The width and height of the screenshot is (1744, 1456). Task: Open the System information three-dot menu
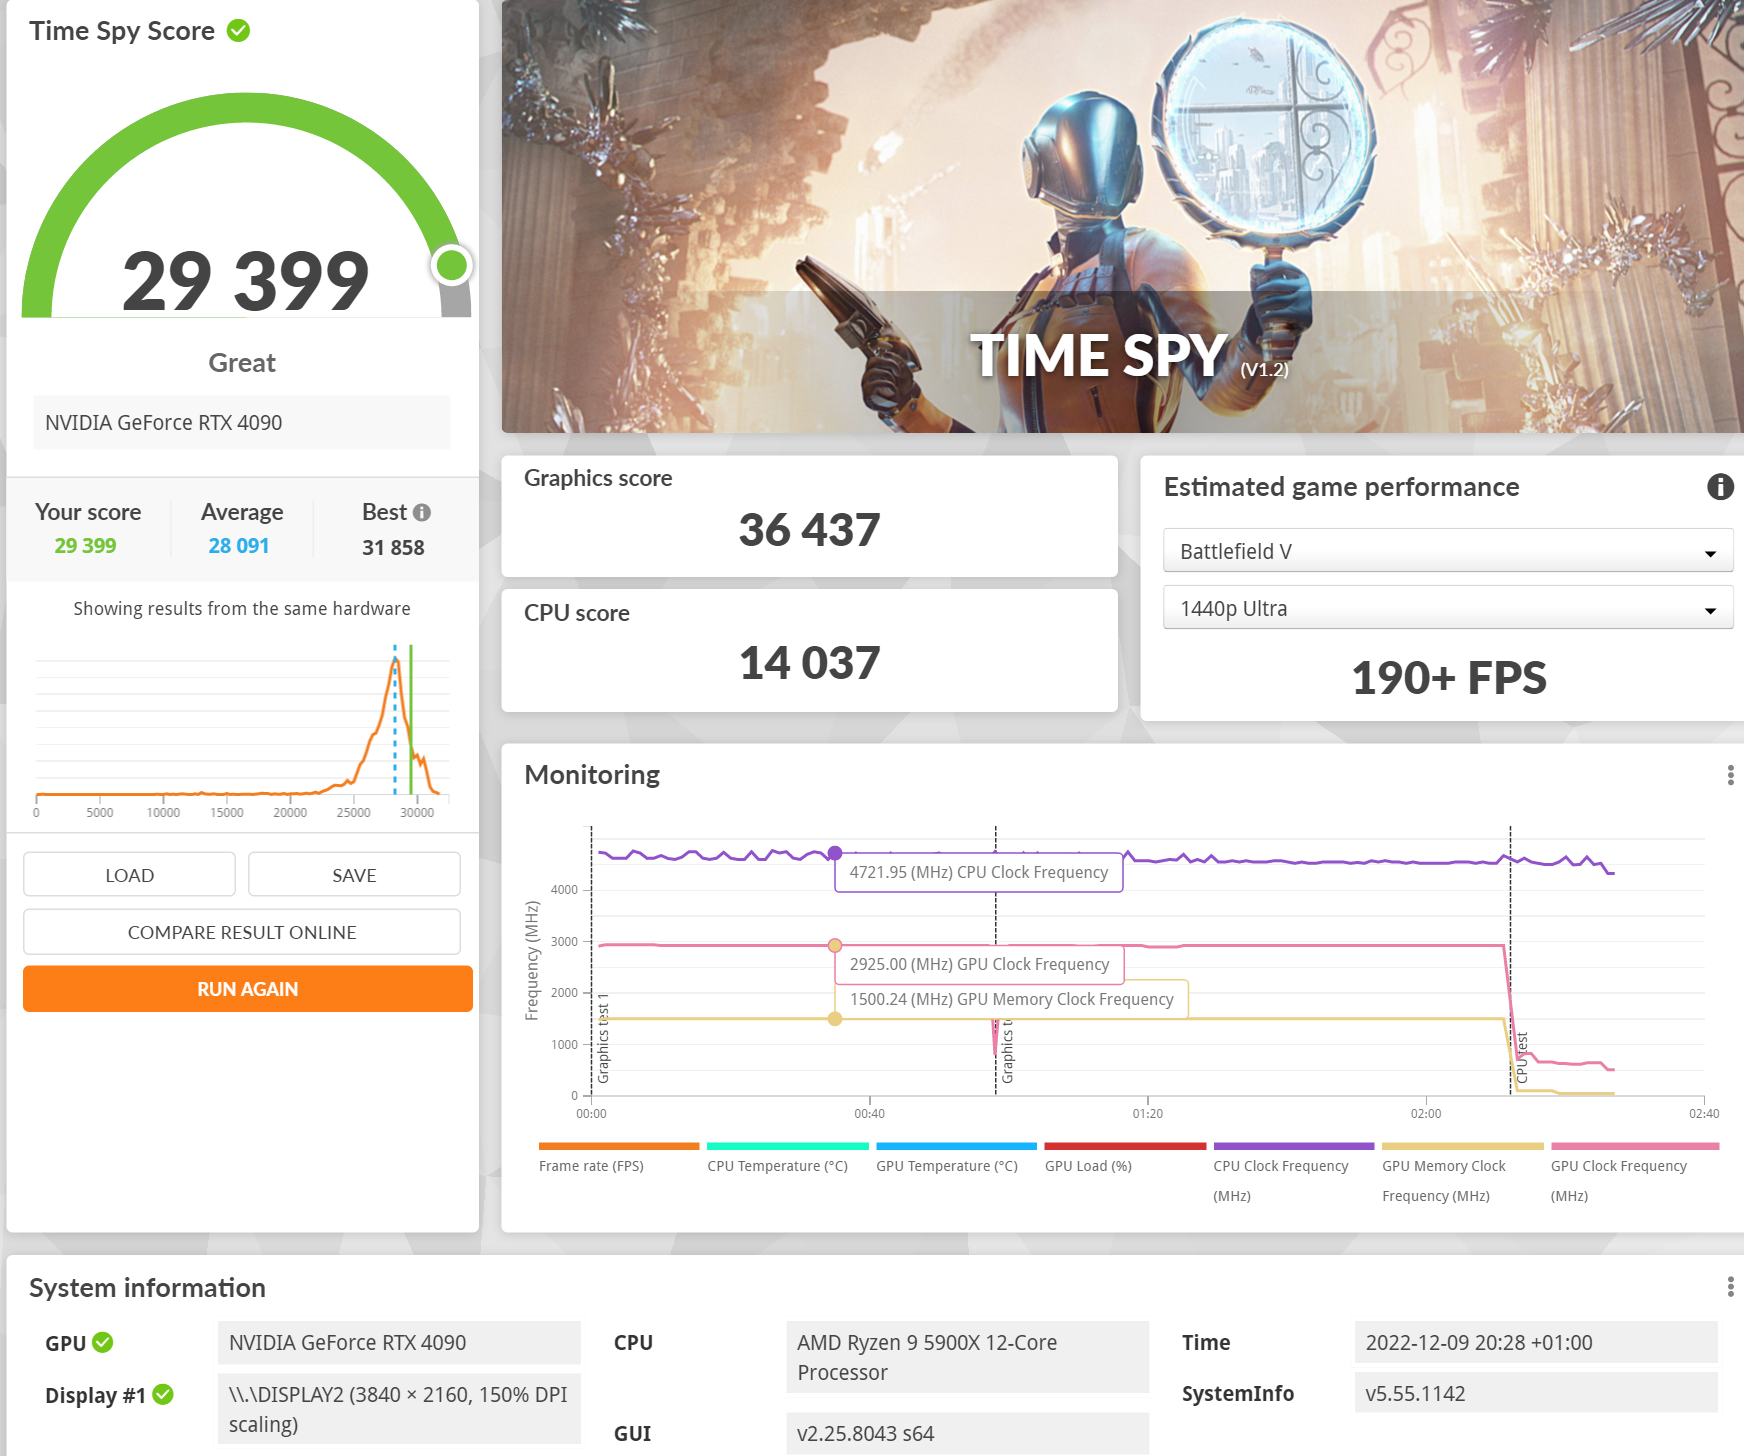[x=1730, y=1287]
